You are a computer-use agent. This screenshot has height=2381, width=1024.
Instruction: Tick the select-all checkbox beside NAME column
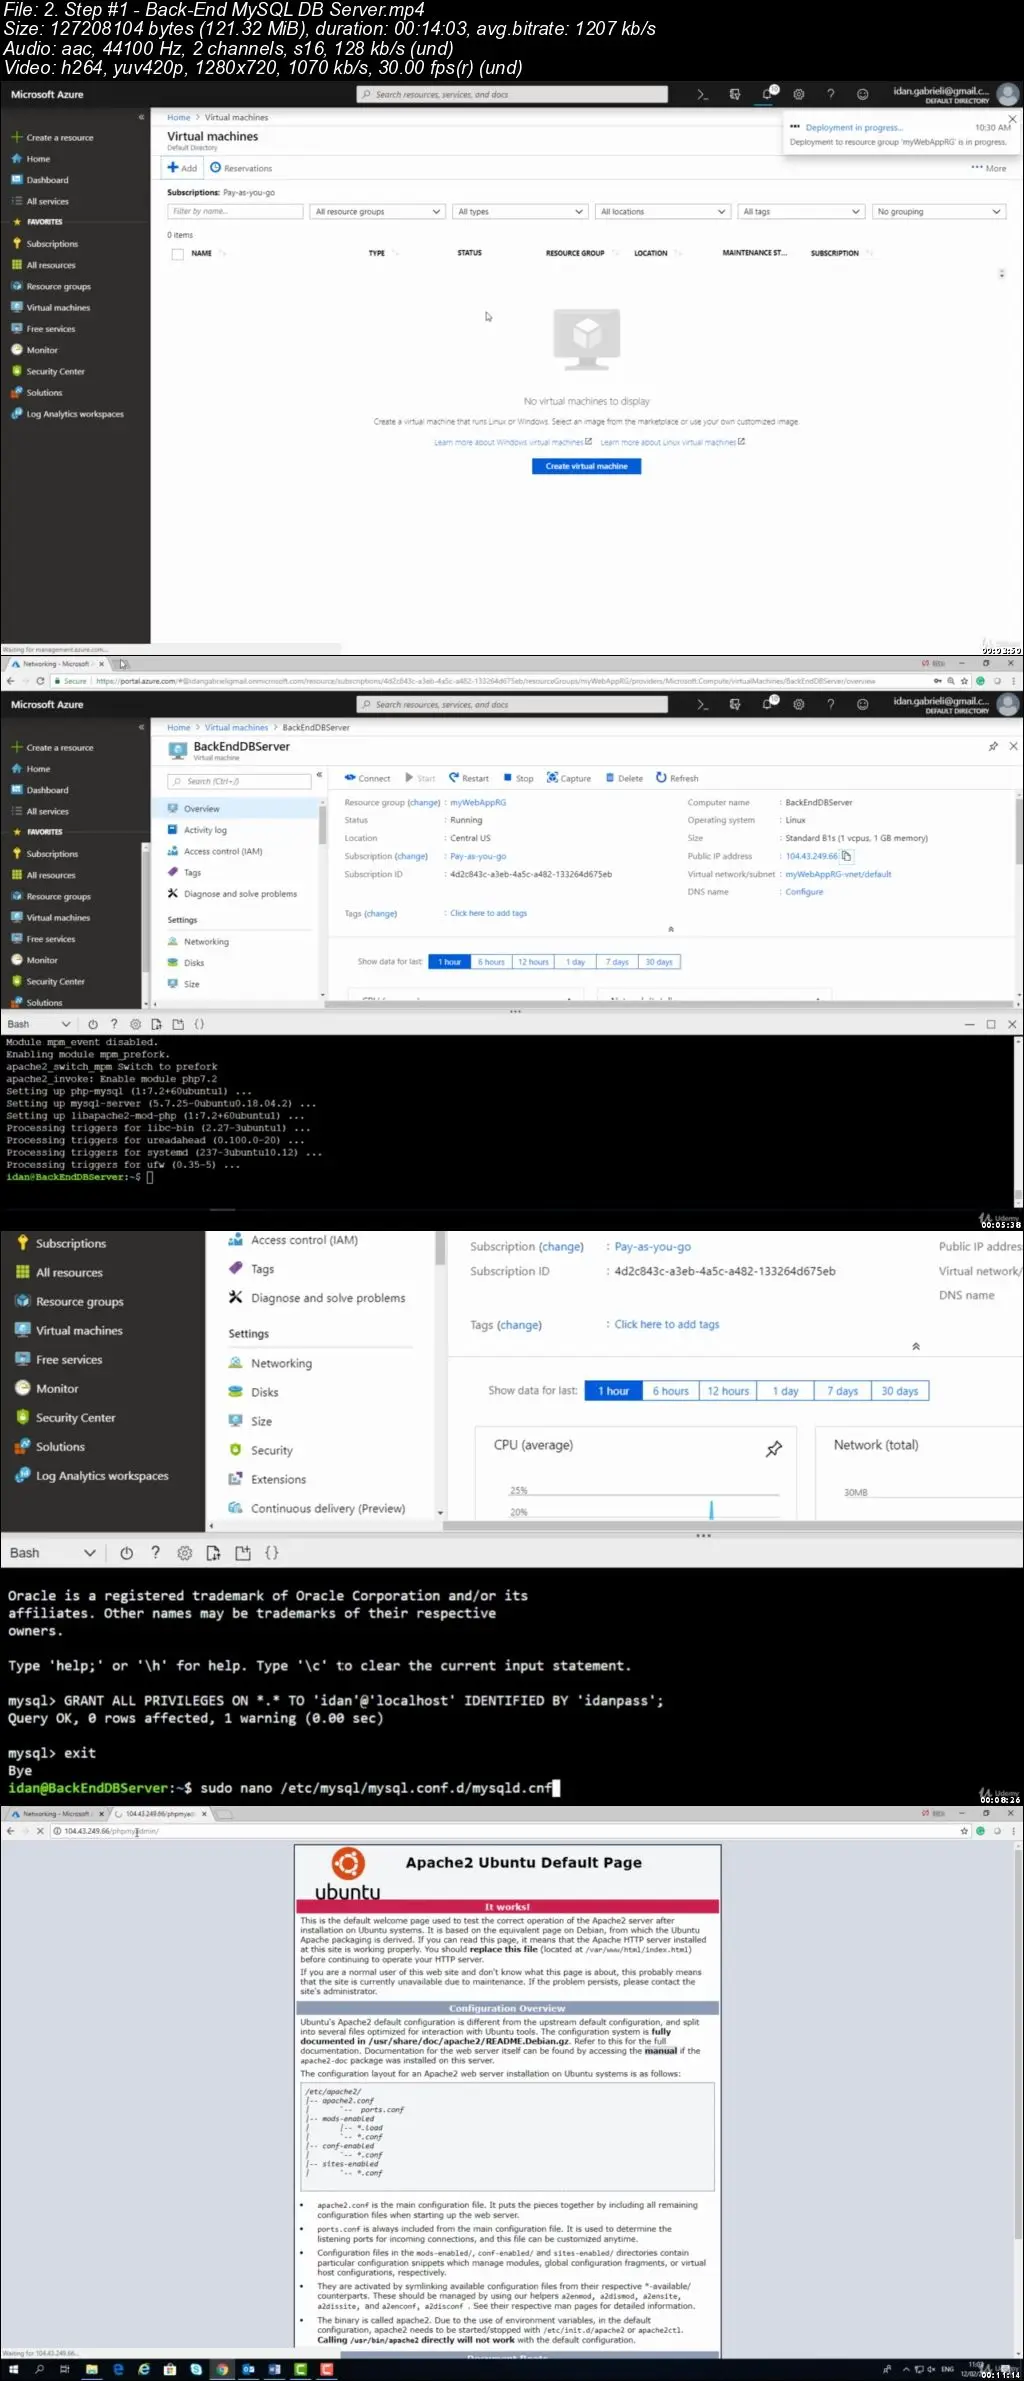(178, 254)
